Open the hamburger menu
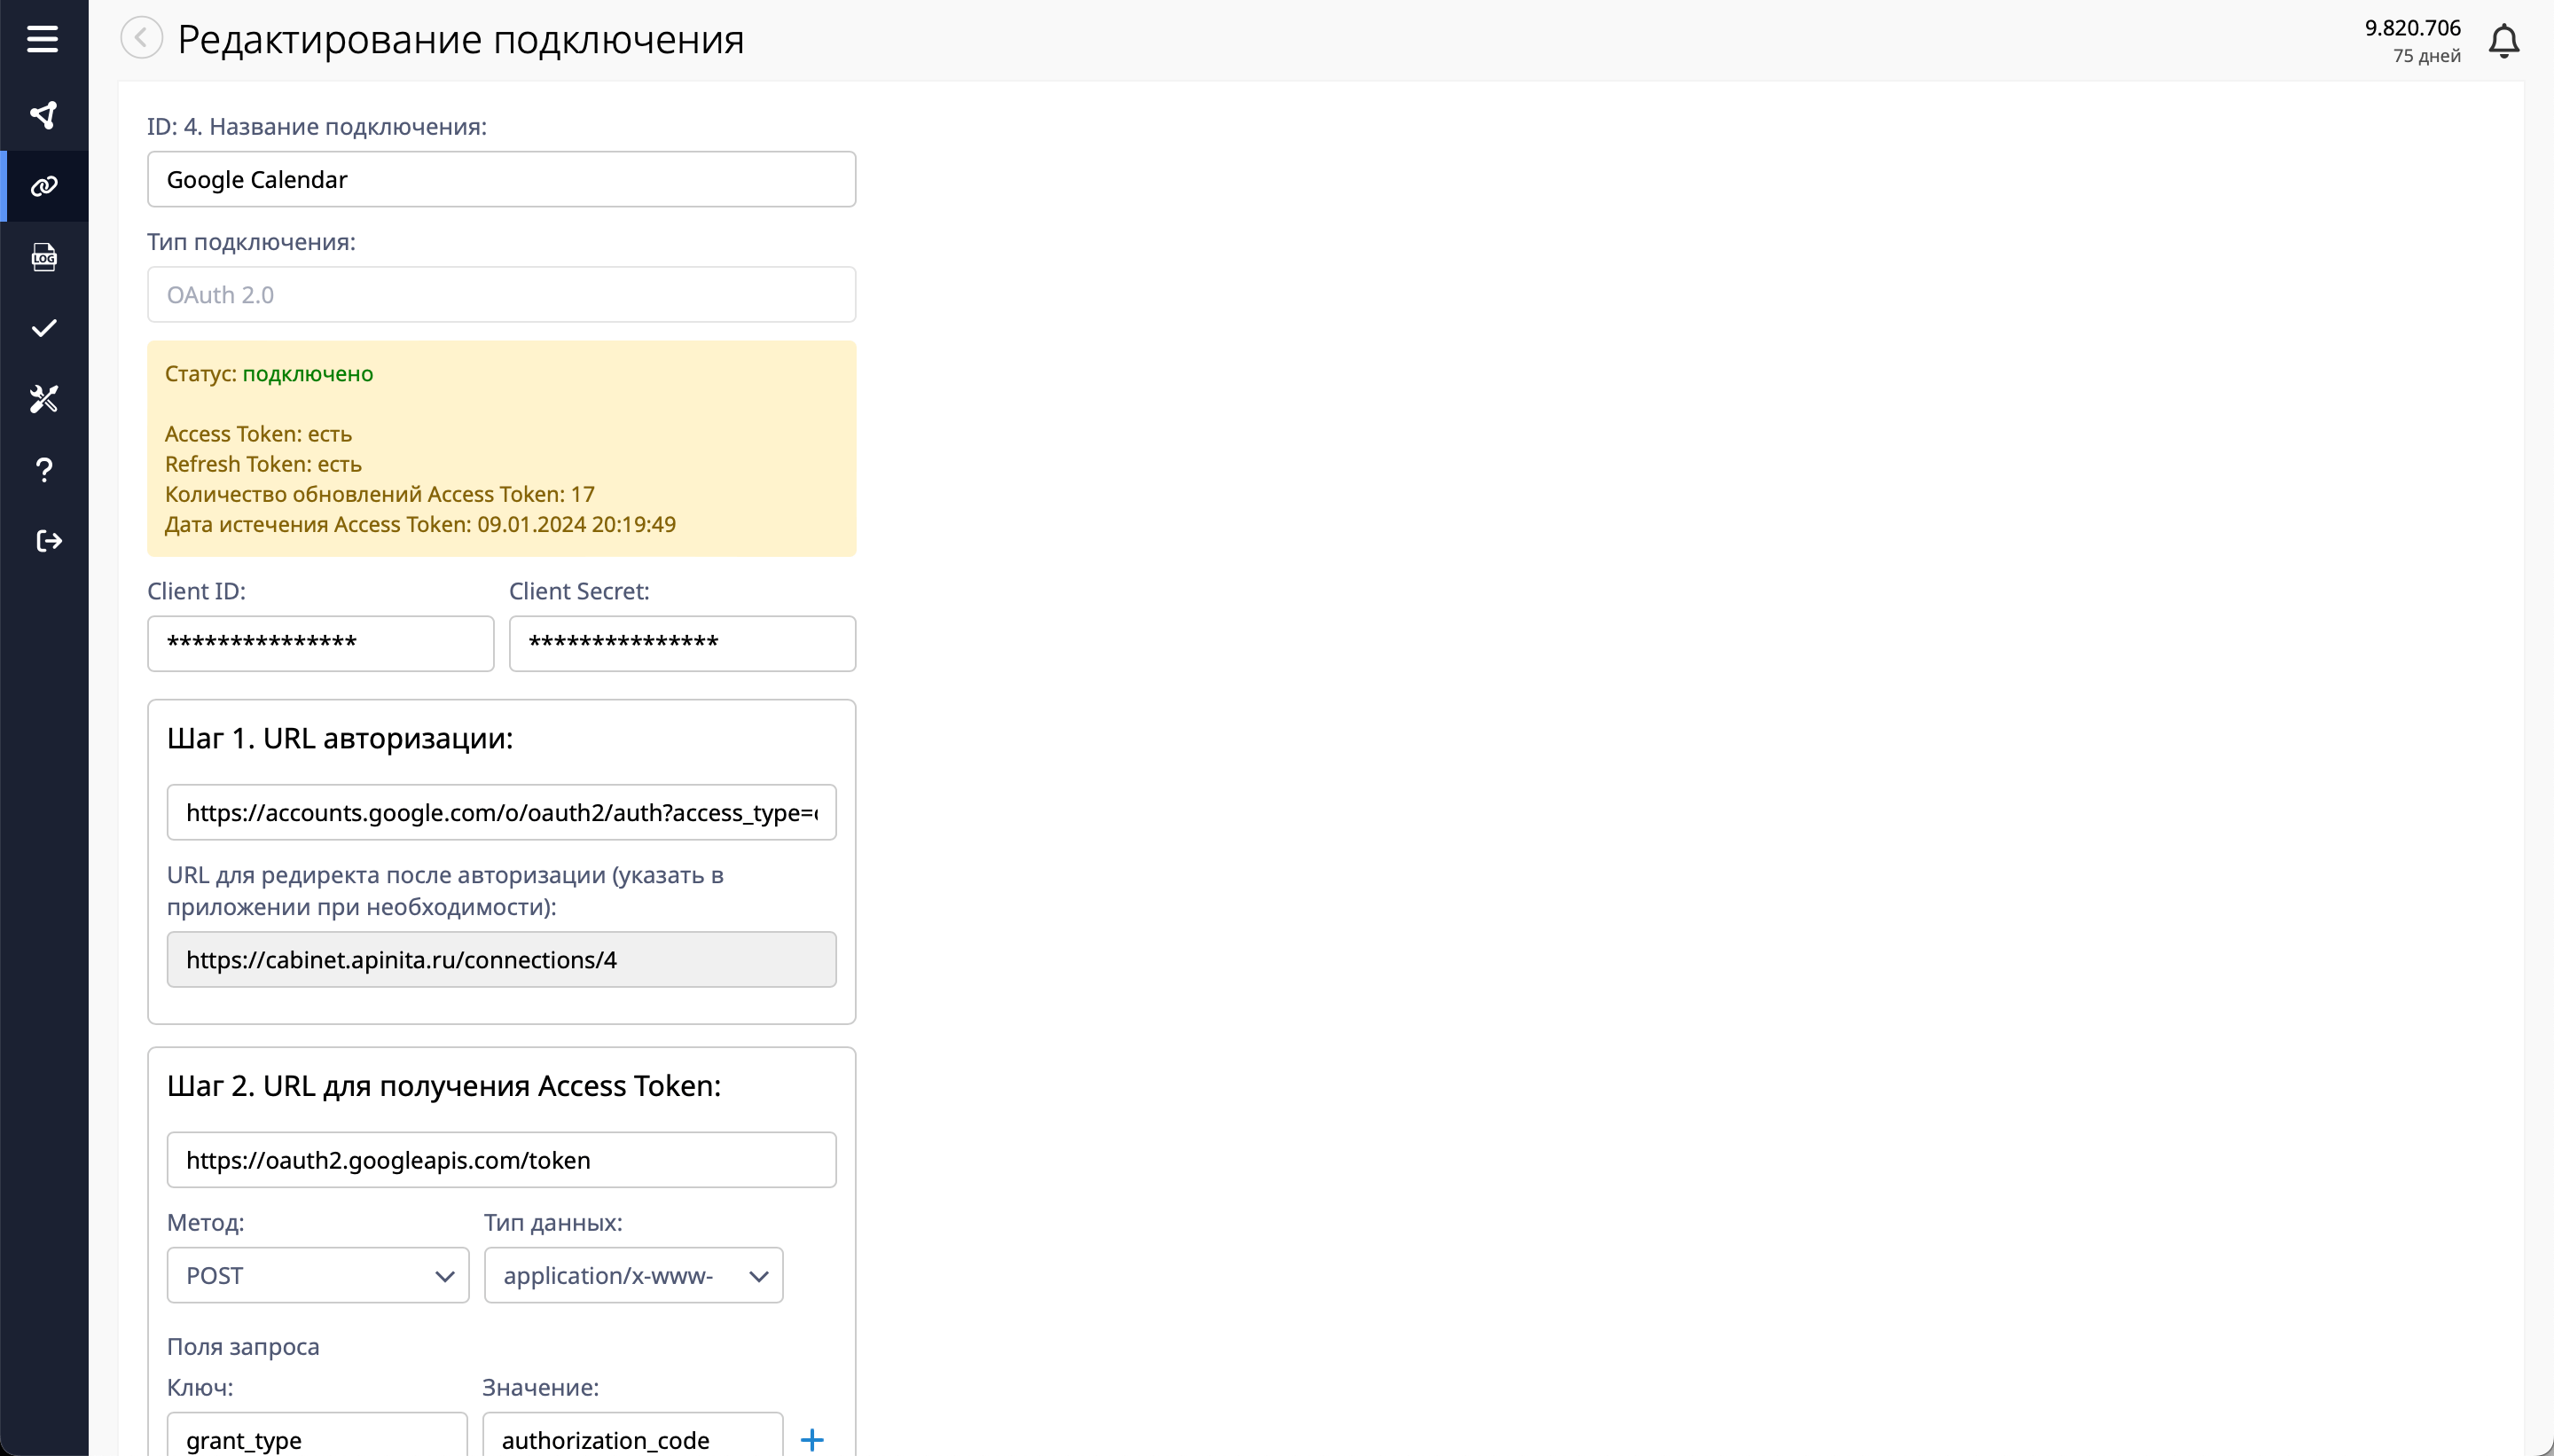The width and height of the screenshot is (2554, 1456). coord(42,39)
